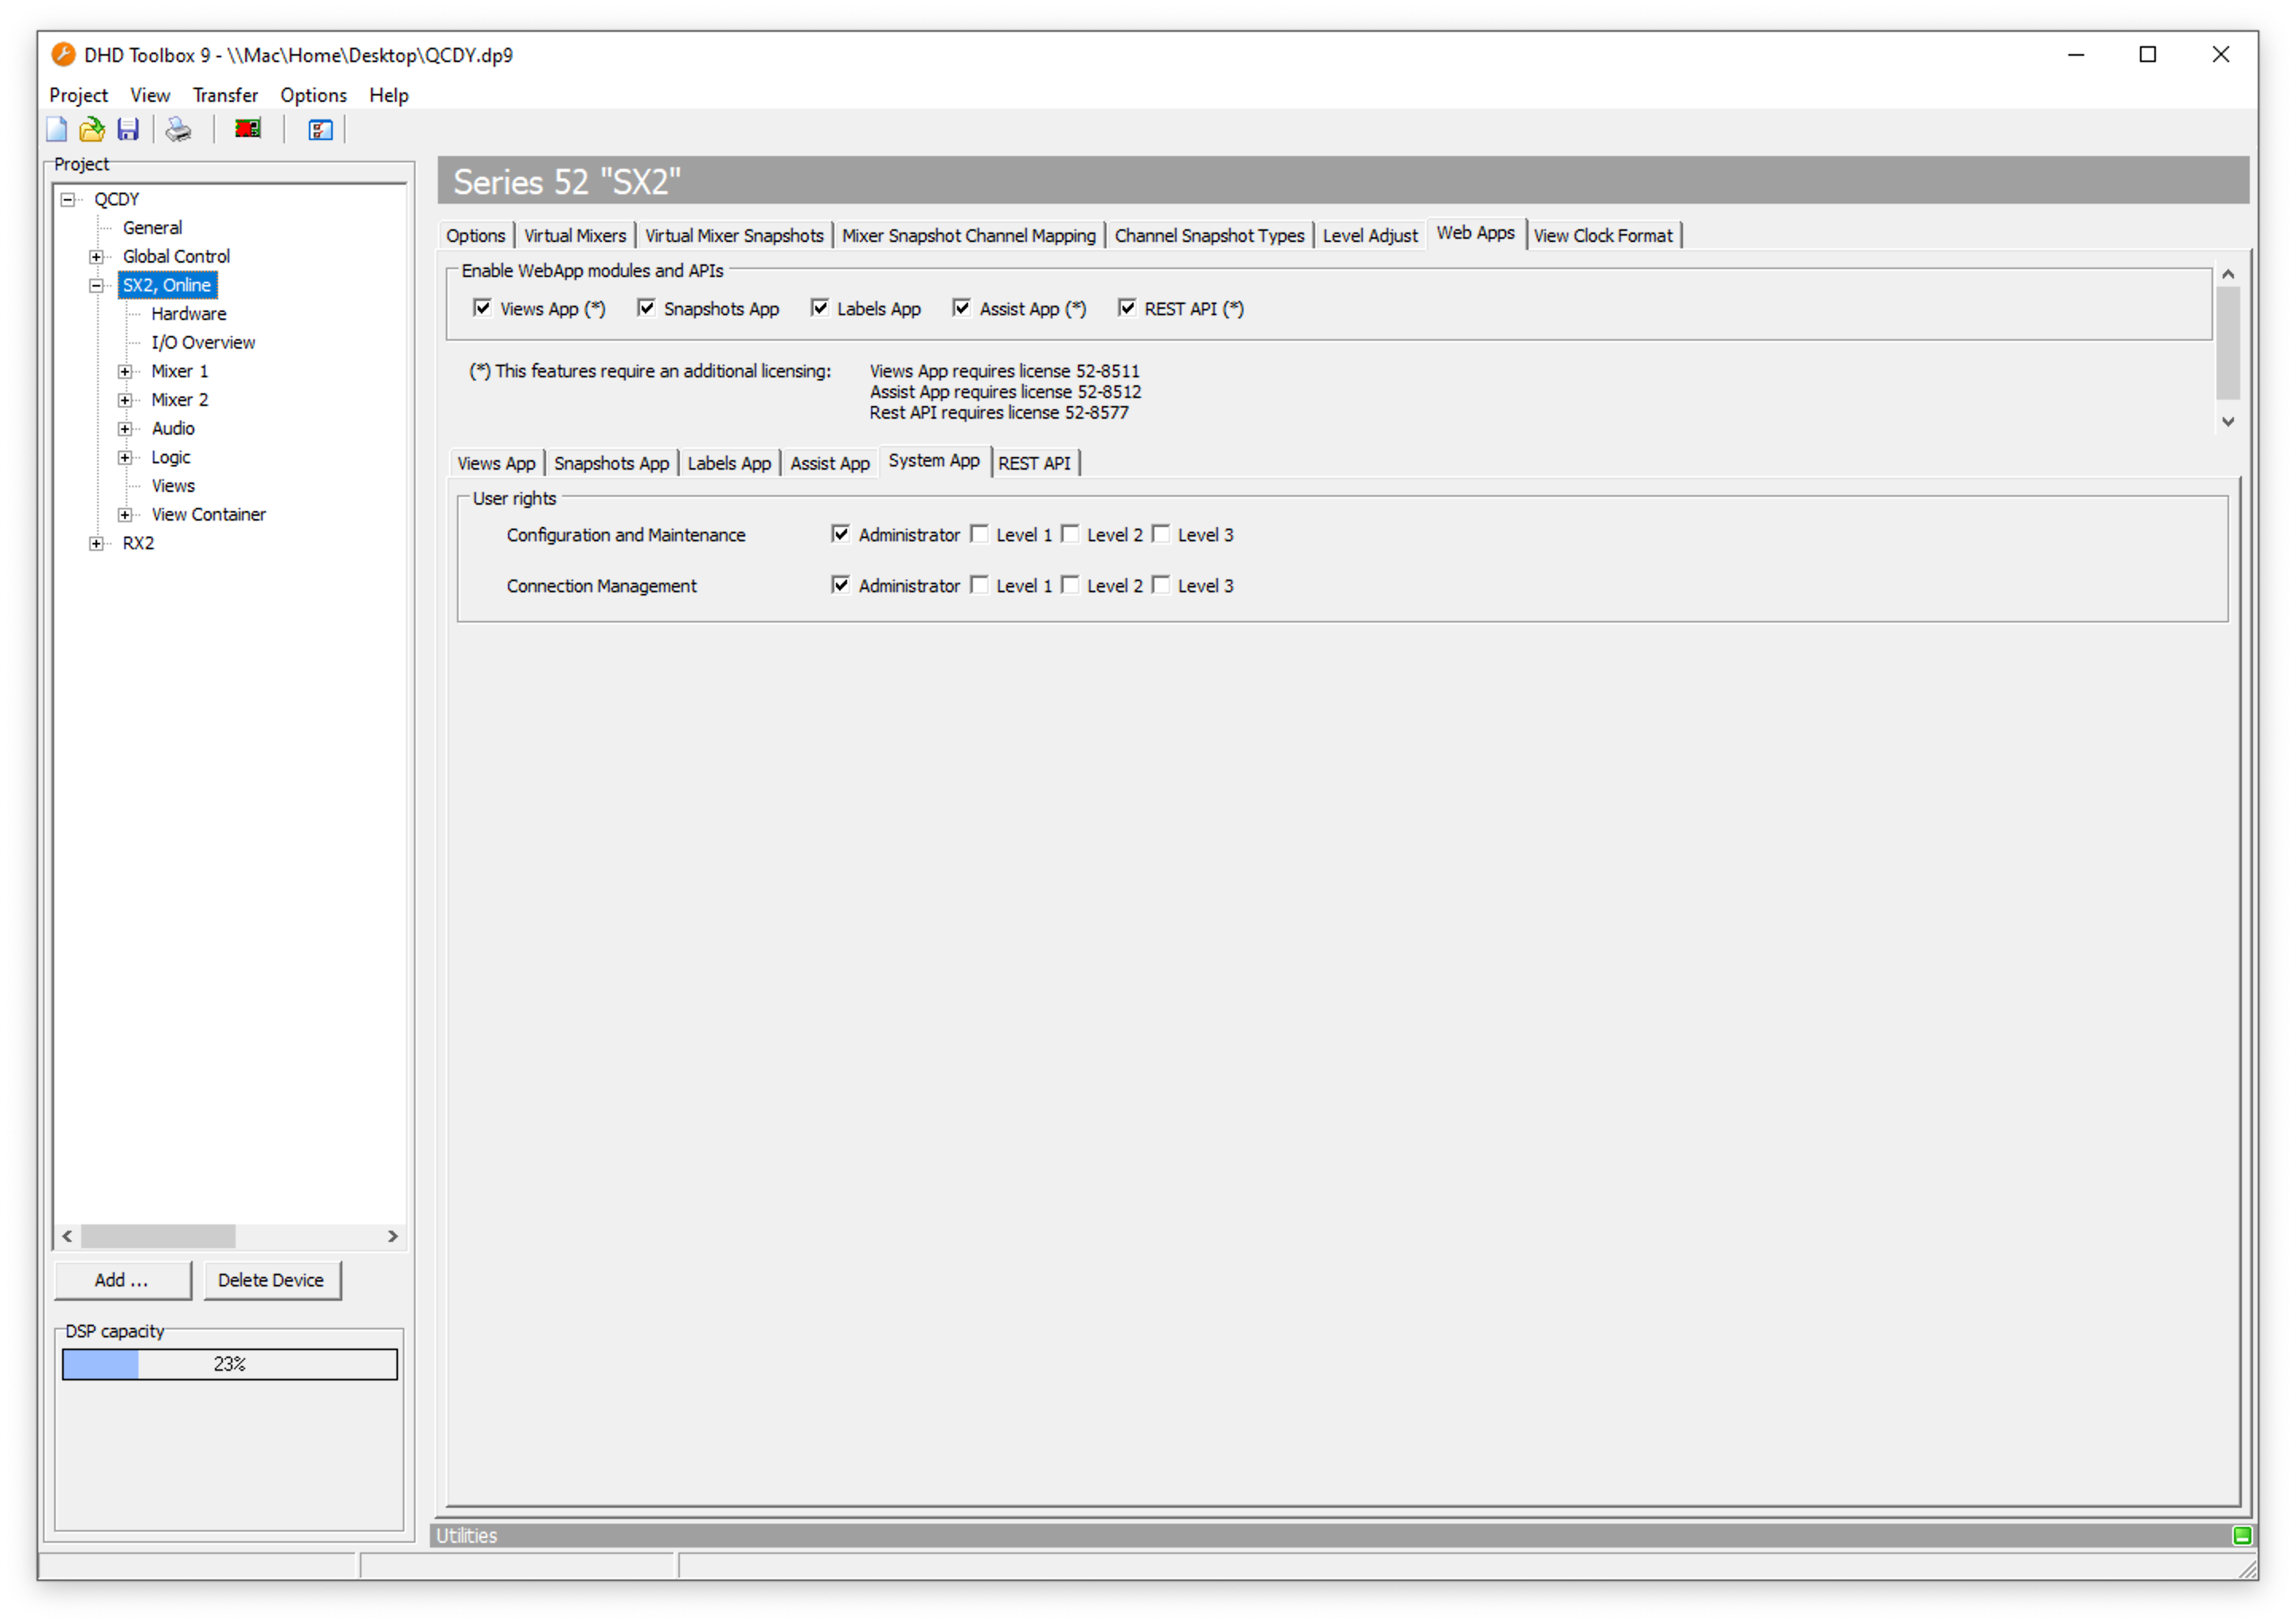Toggle the Assist App (*) checkbox

point(961,308)
